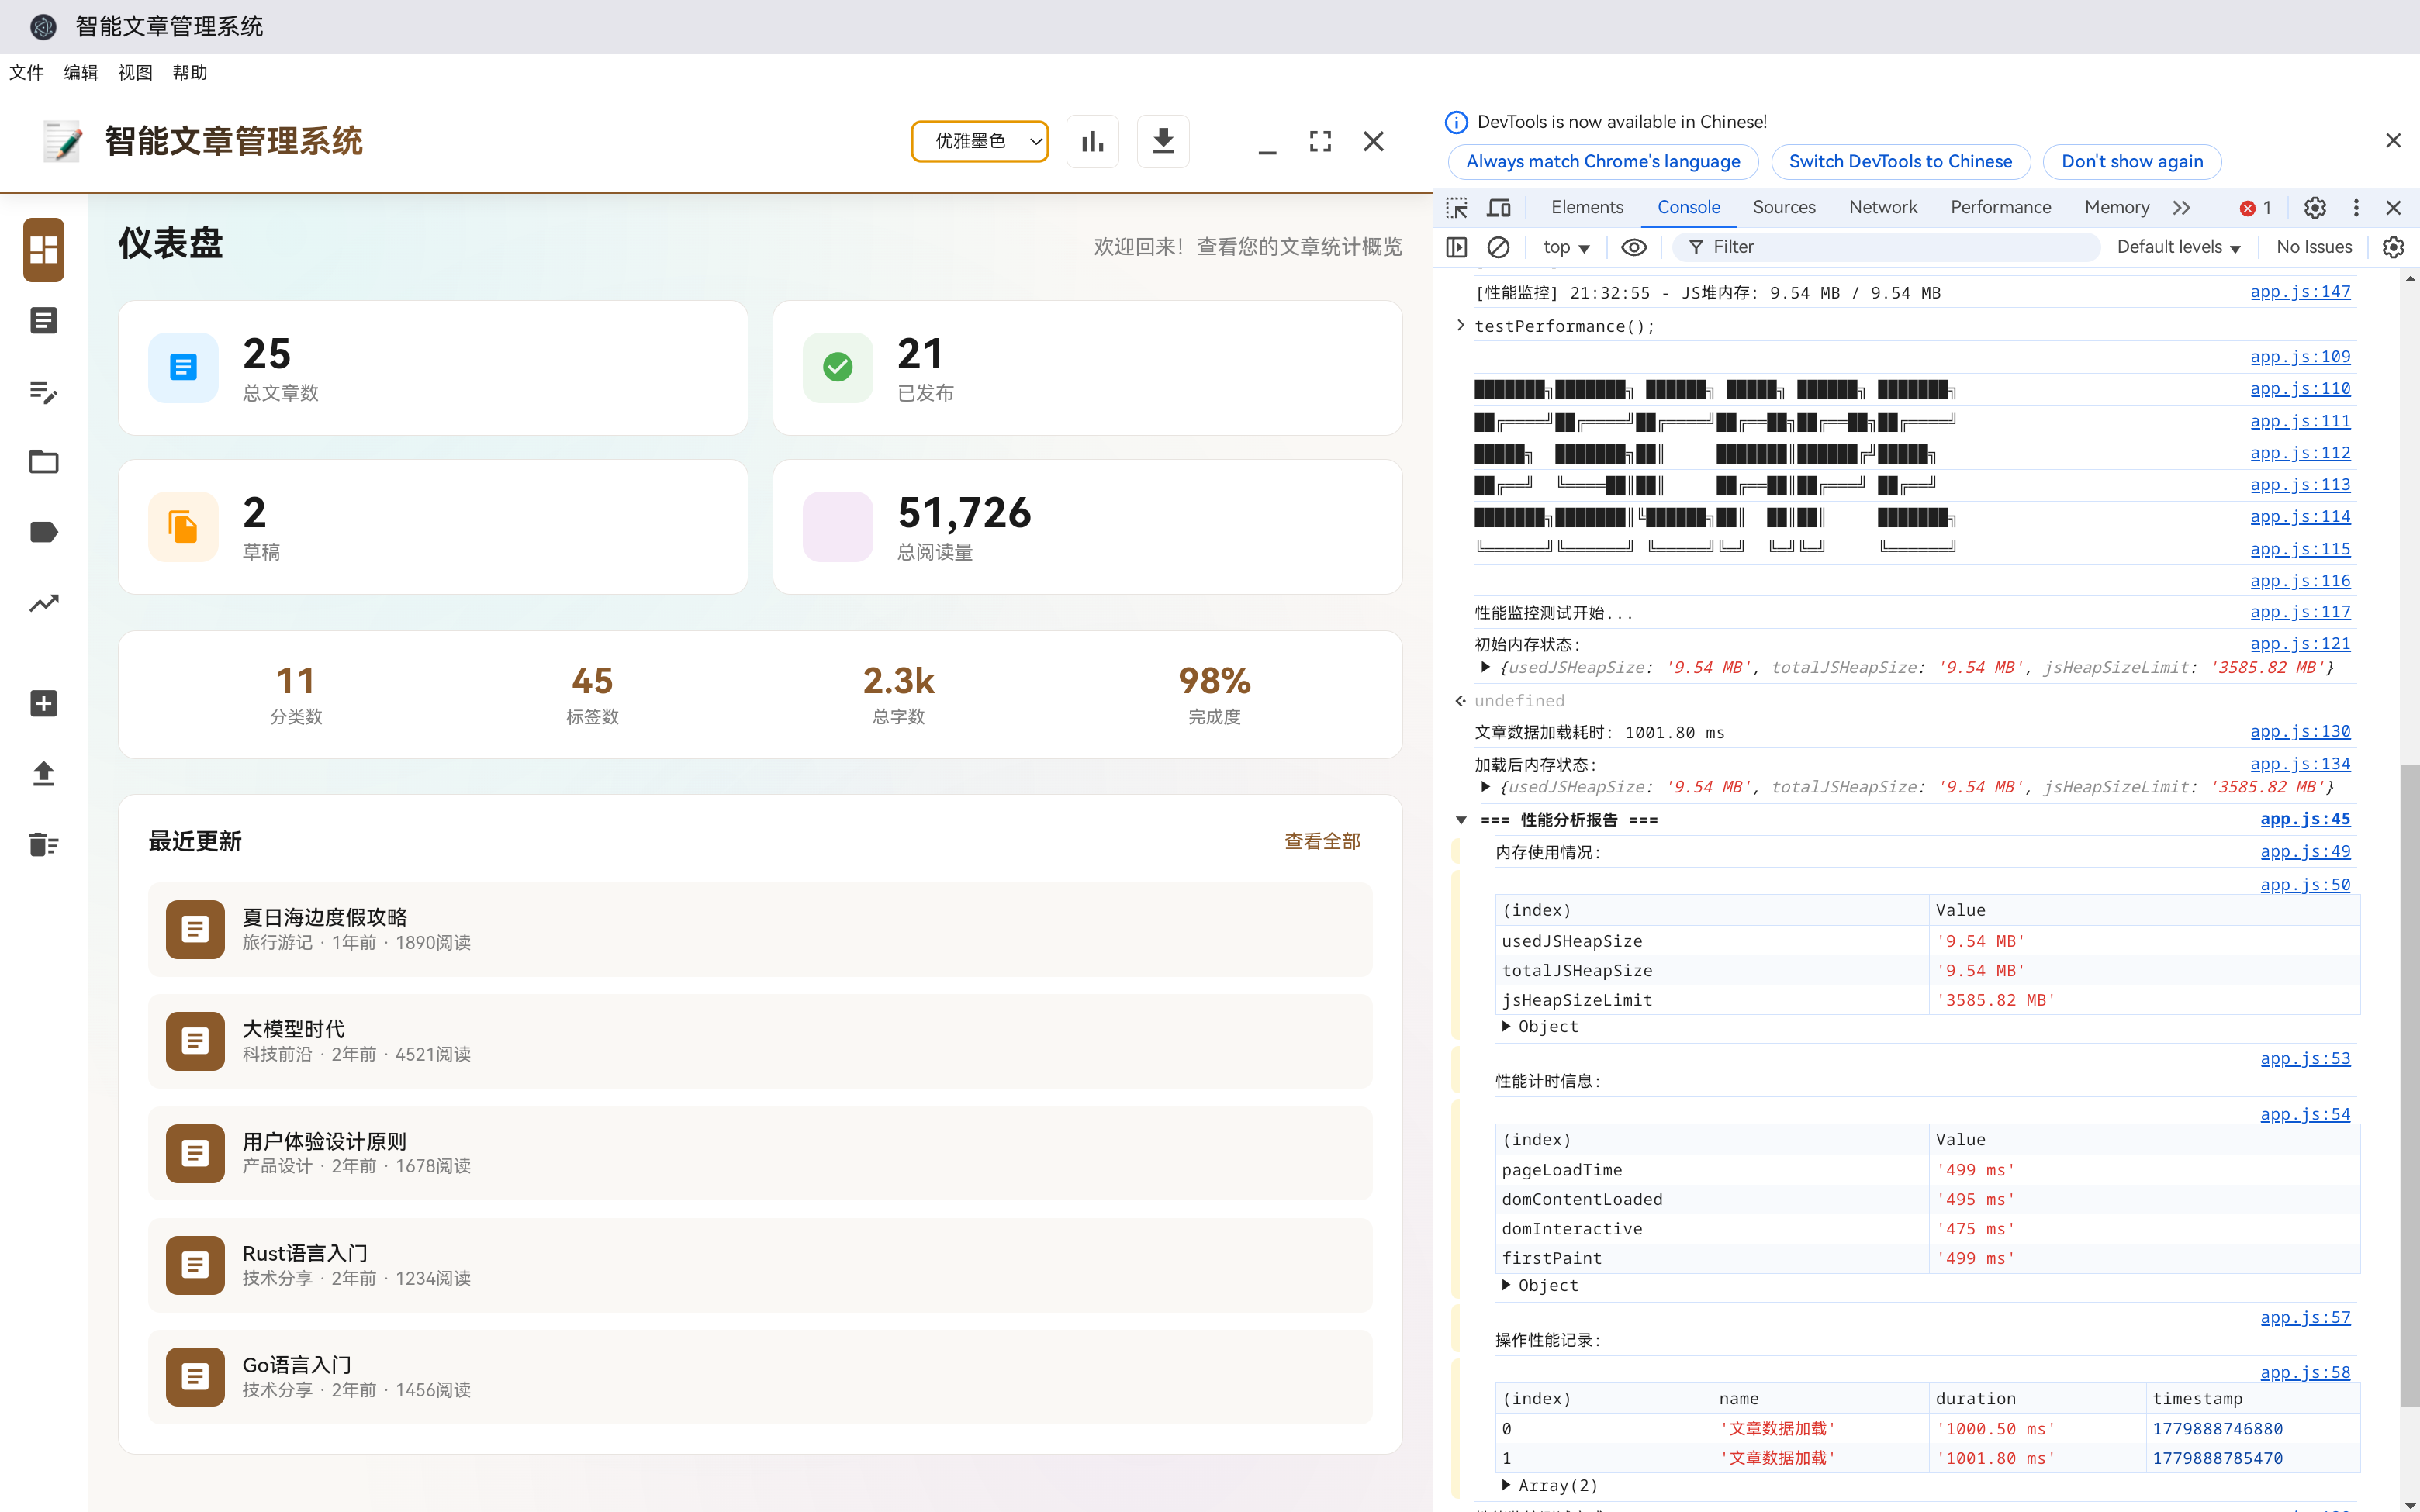Click Always match Chrome's language
This screenshot has width=2420, height=1512.
click(x=1603, y=161)
